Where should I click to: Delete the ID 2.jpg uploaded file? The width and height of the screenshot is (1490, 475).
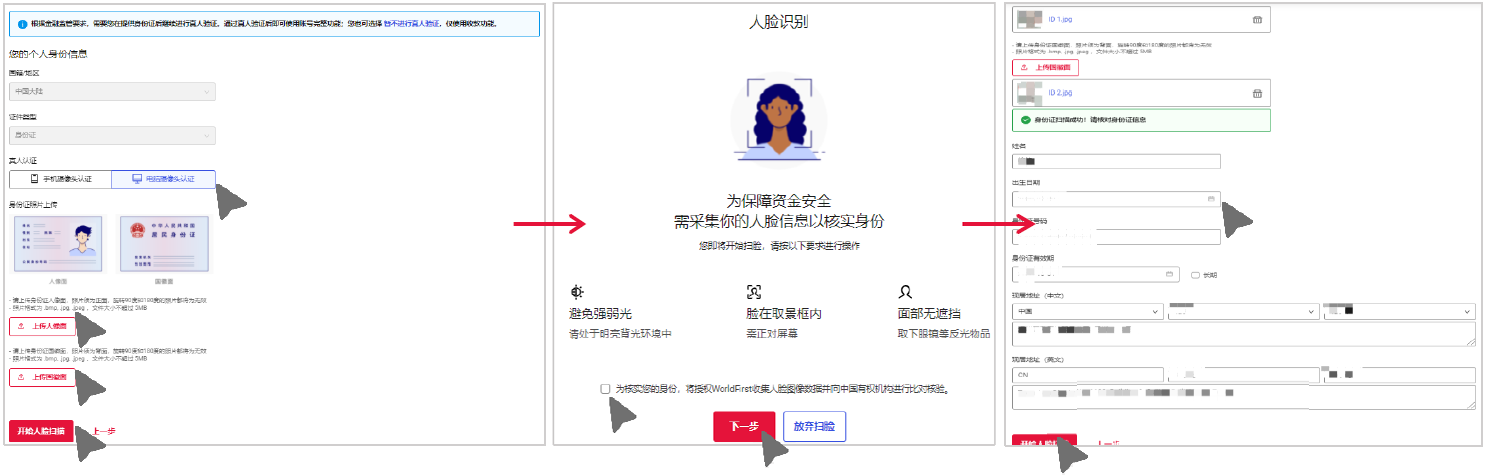point(1257,92)
